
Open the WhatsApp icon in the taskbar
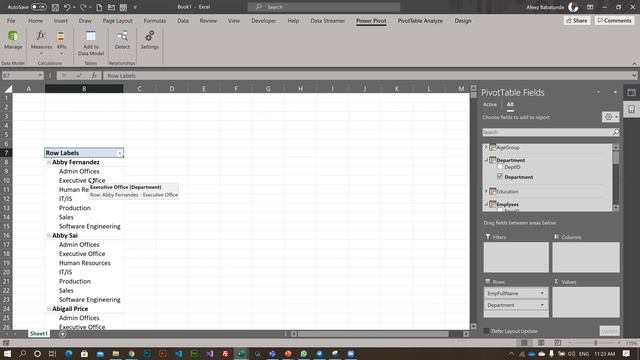point(303,353)
